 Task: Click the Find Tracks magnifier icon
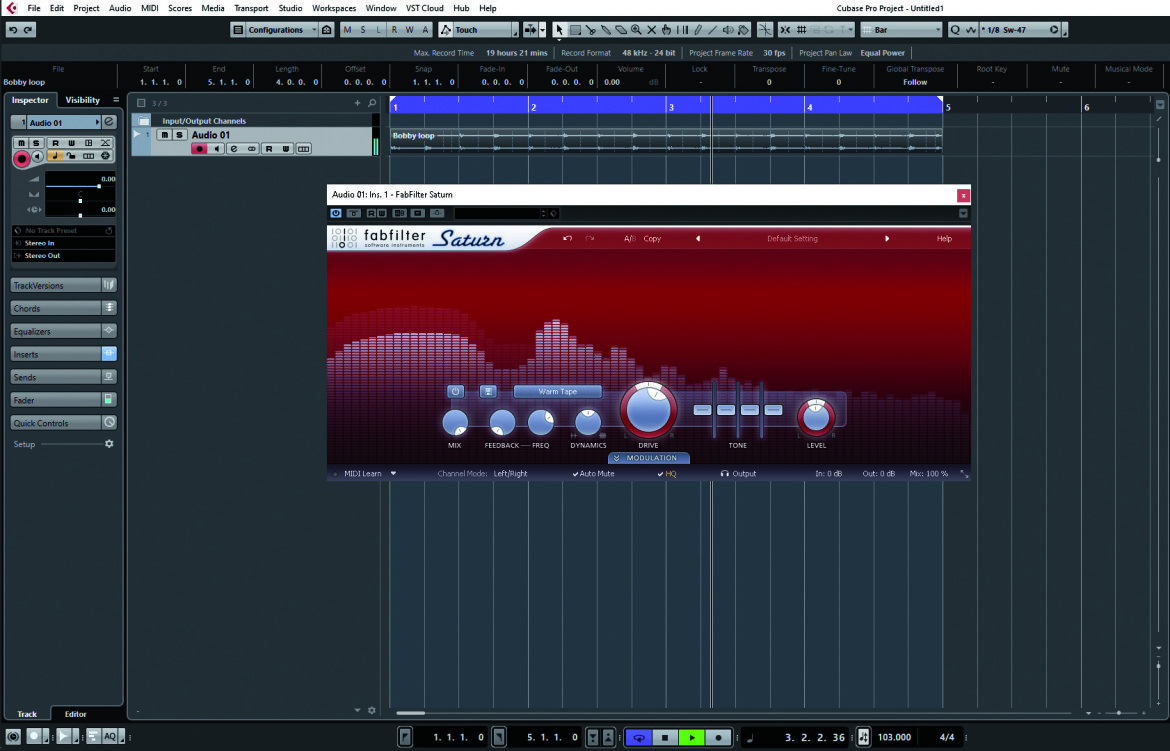372,103
